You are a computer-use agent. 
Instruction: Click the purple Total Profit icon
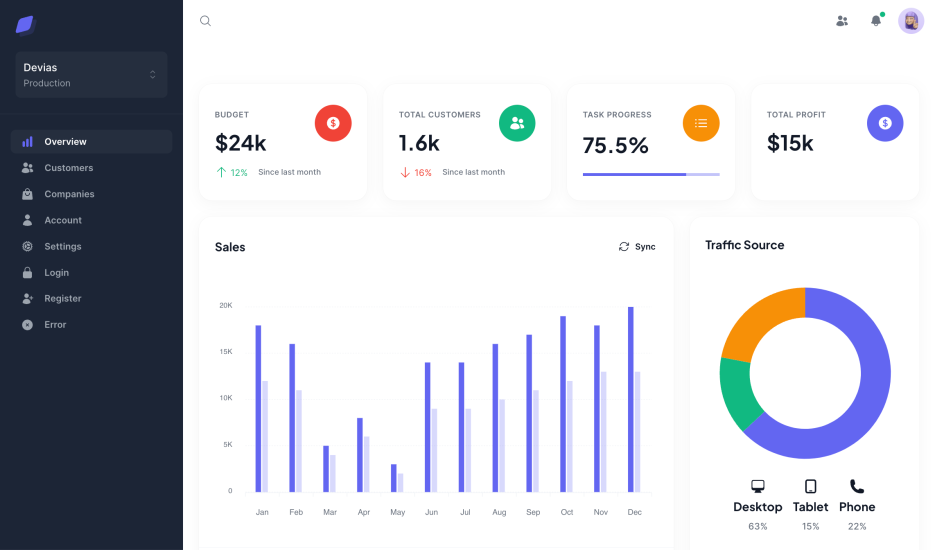pyautogui.click(x=885, y=123)
